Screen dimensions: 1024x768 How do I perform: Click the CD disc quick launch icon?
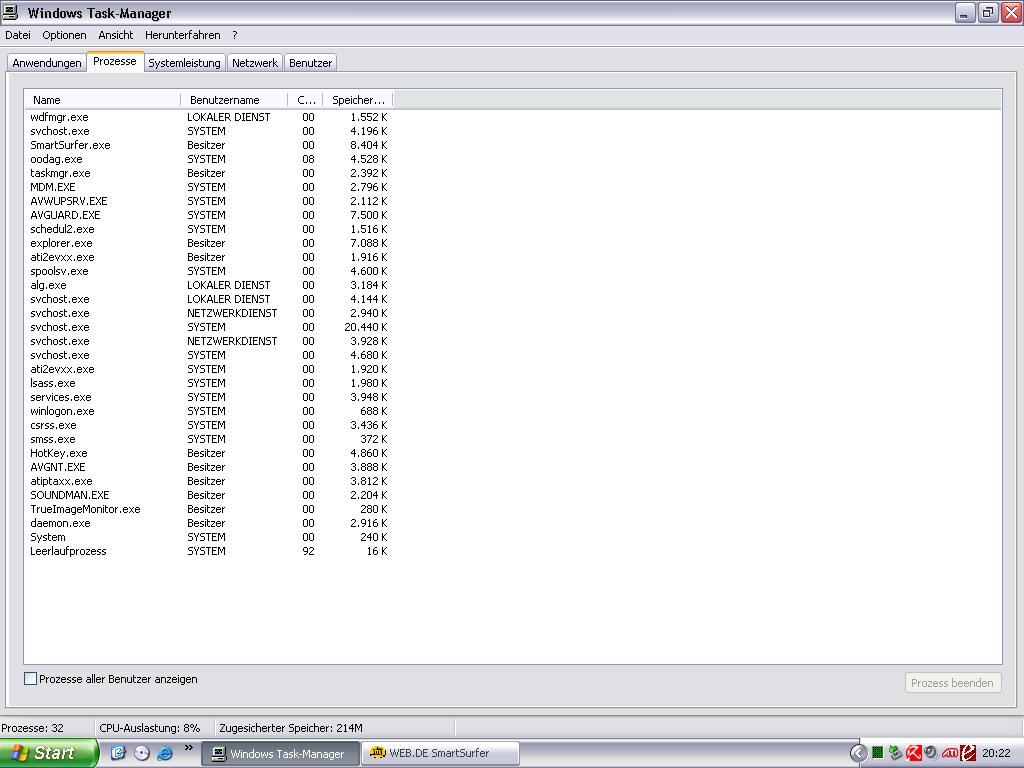142,753
